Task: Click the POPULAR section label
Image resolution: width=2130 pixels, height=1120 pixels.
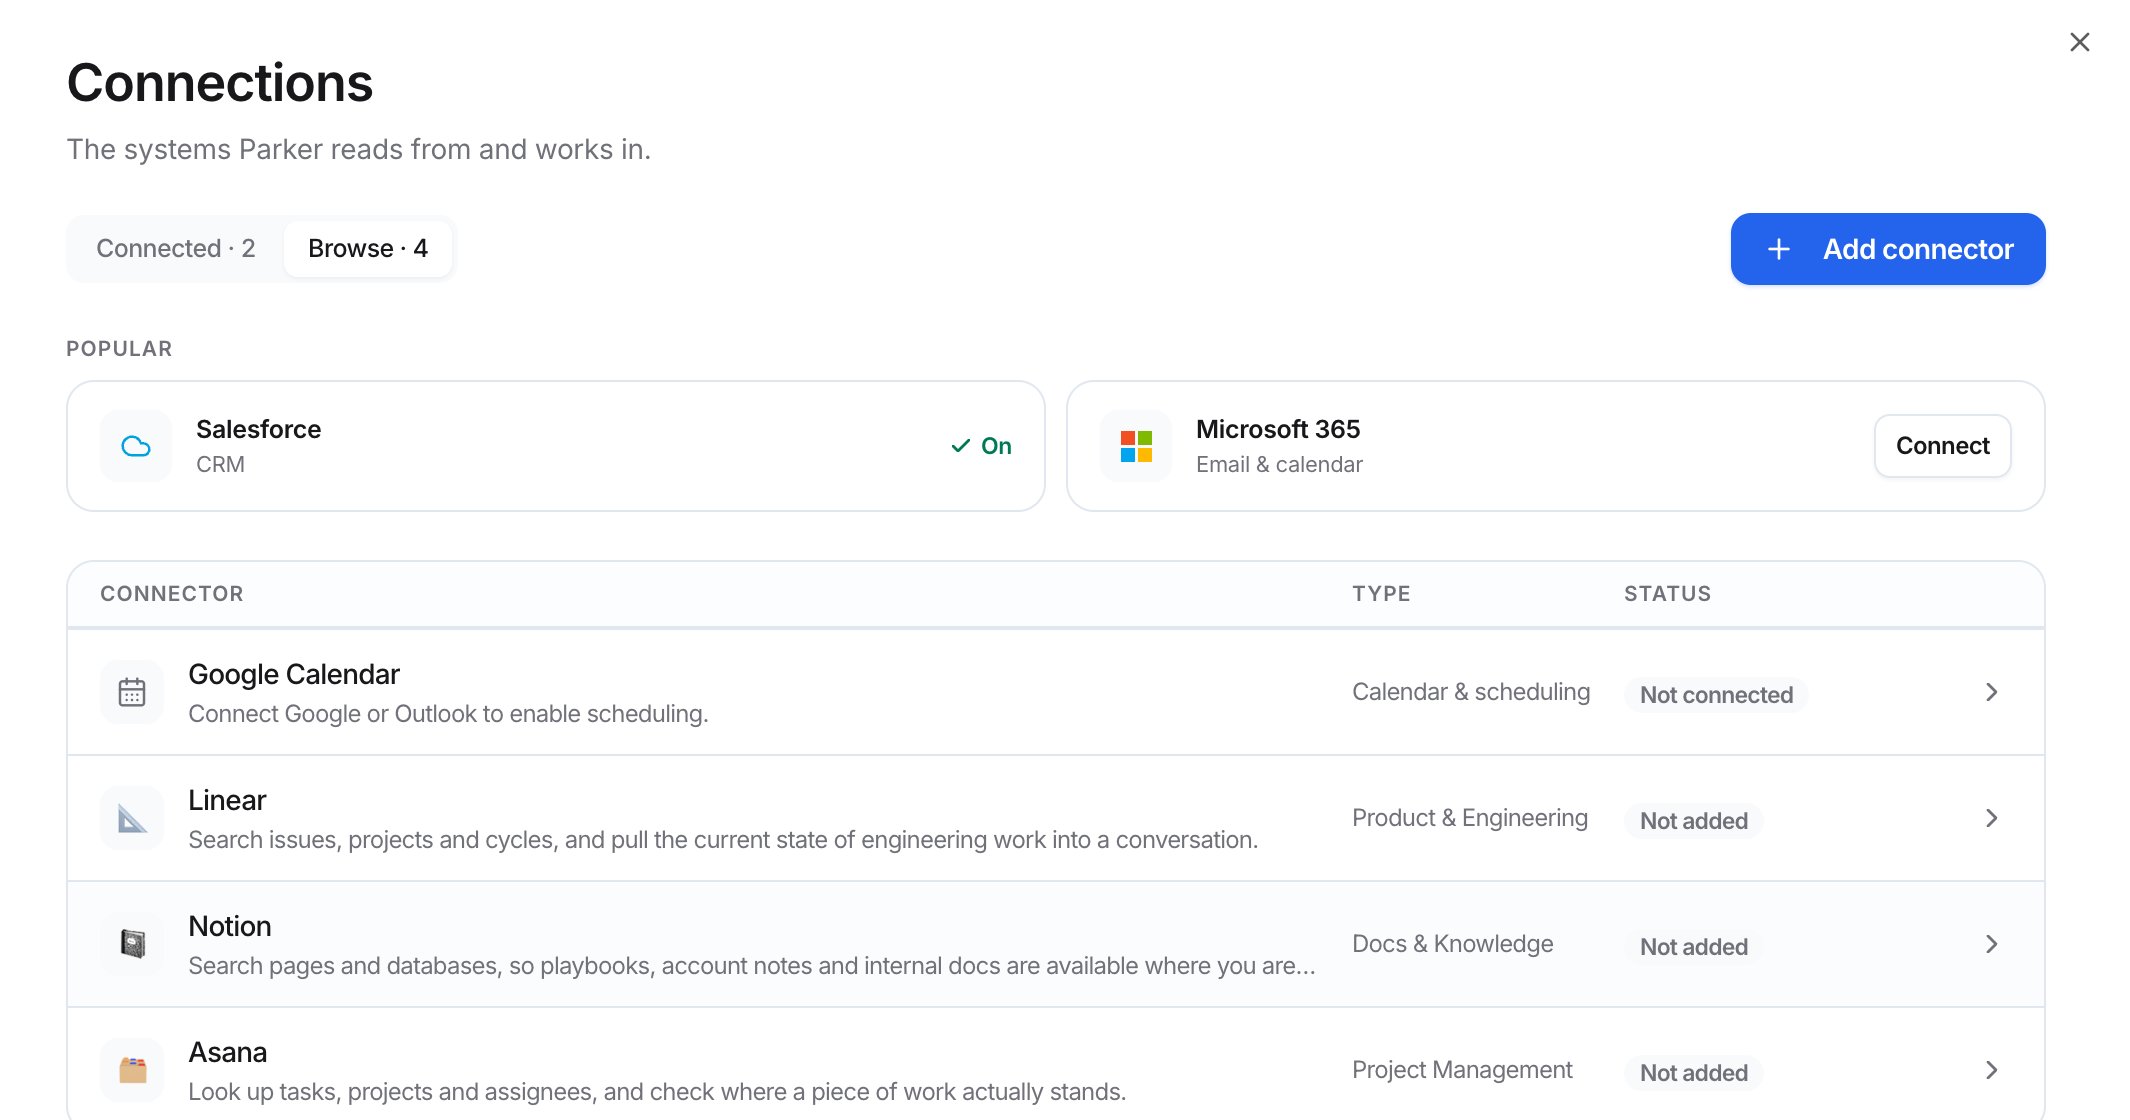Action: pyautogui.click(x=119, y=349)
